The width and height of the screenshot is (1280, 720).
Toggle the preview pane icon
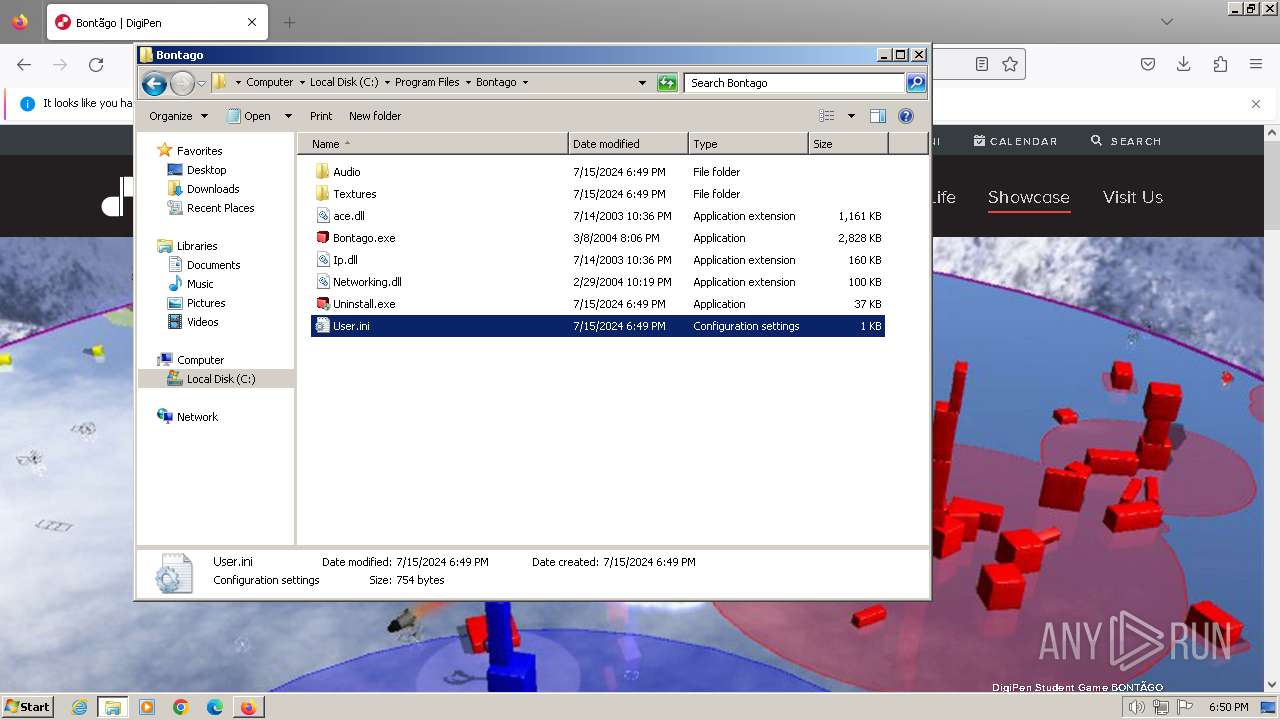coord(877,116)
